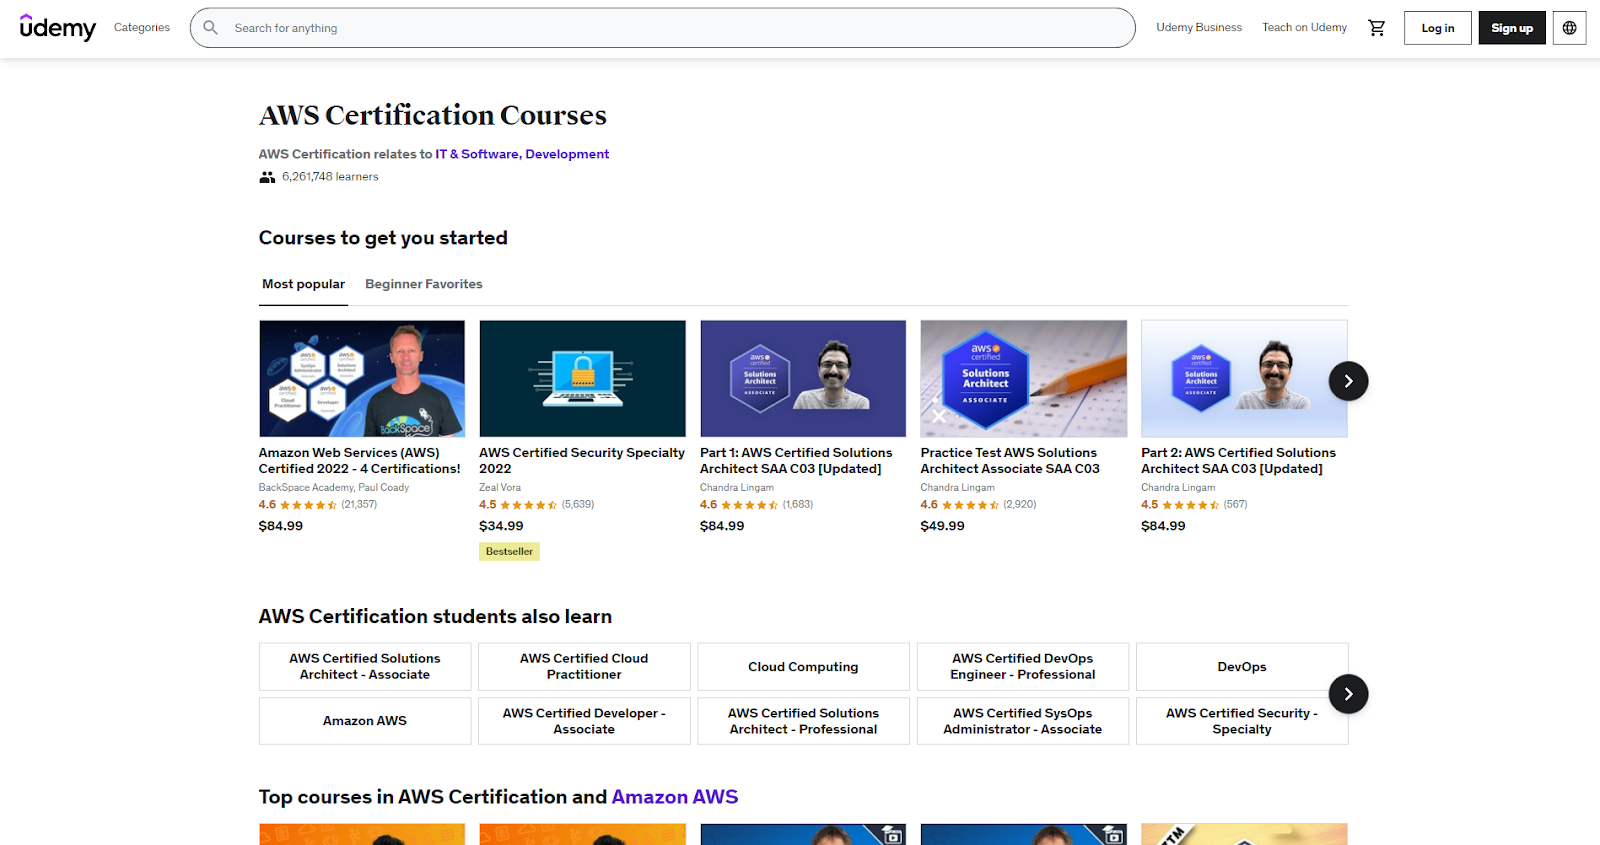The height and width of the screenshot is (845, 1600).
Task: Select AWS Certified Developer - Associate topic
Action: coord(584,721)
